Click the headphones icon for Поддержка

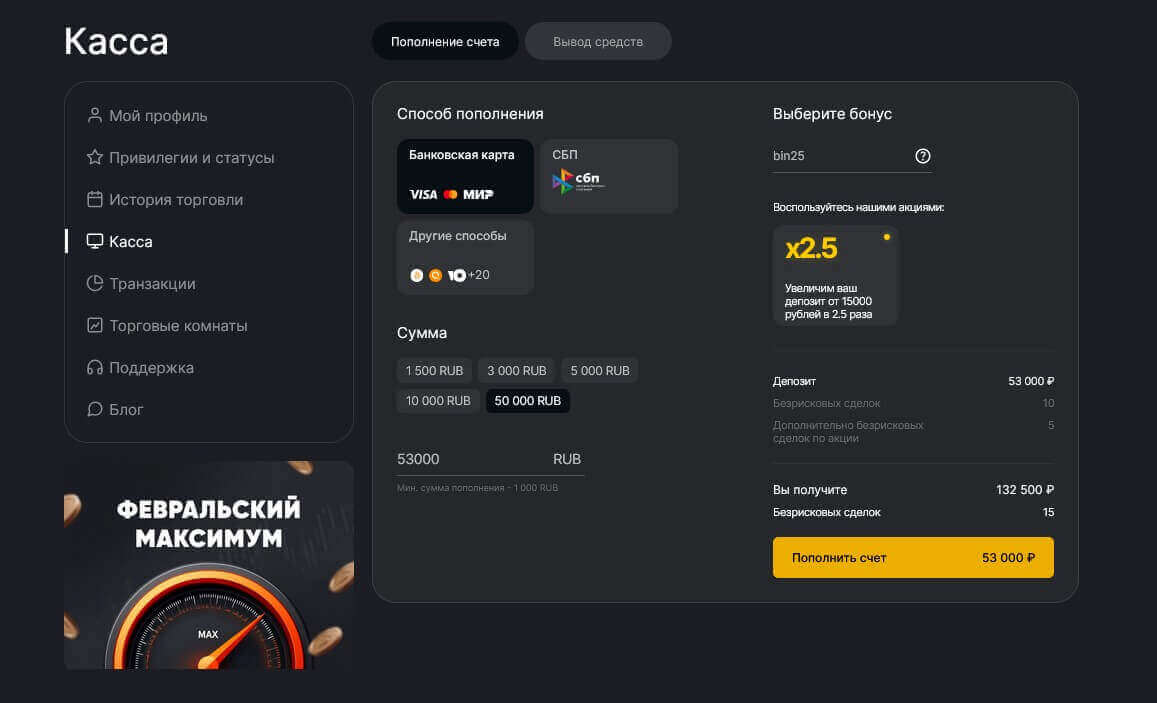[95, 367]
